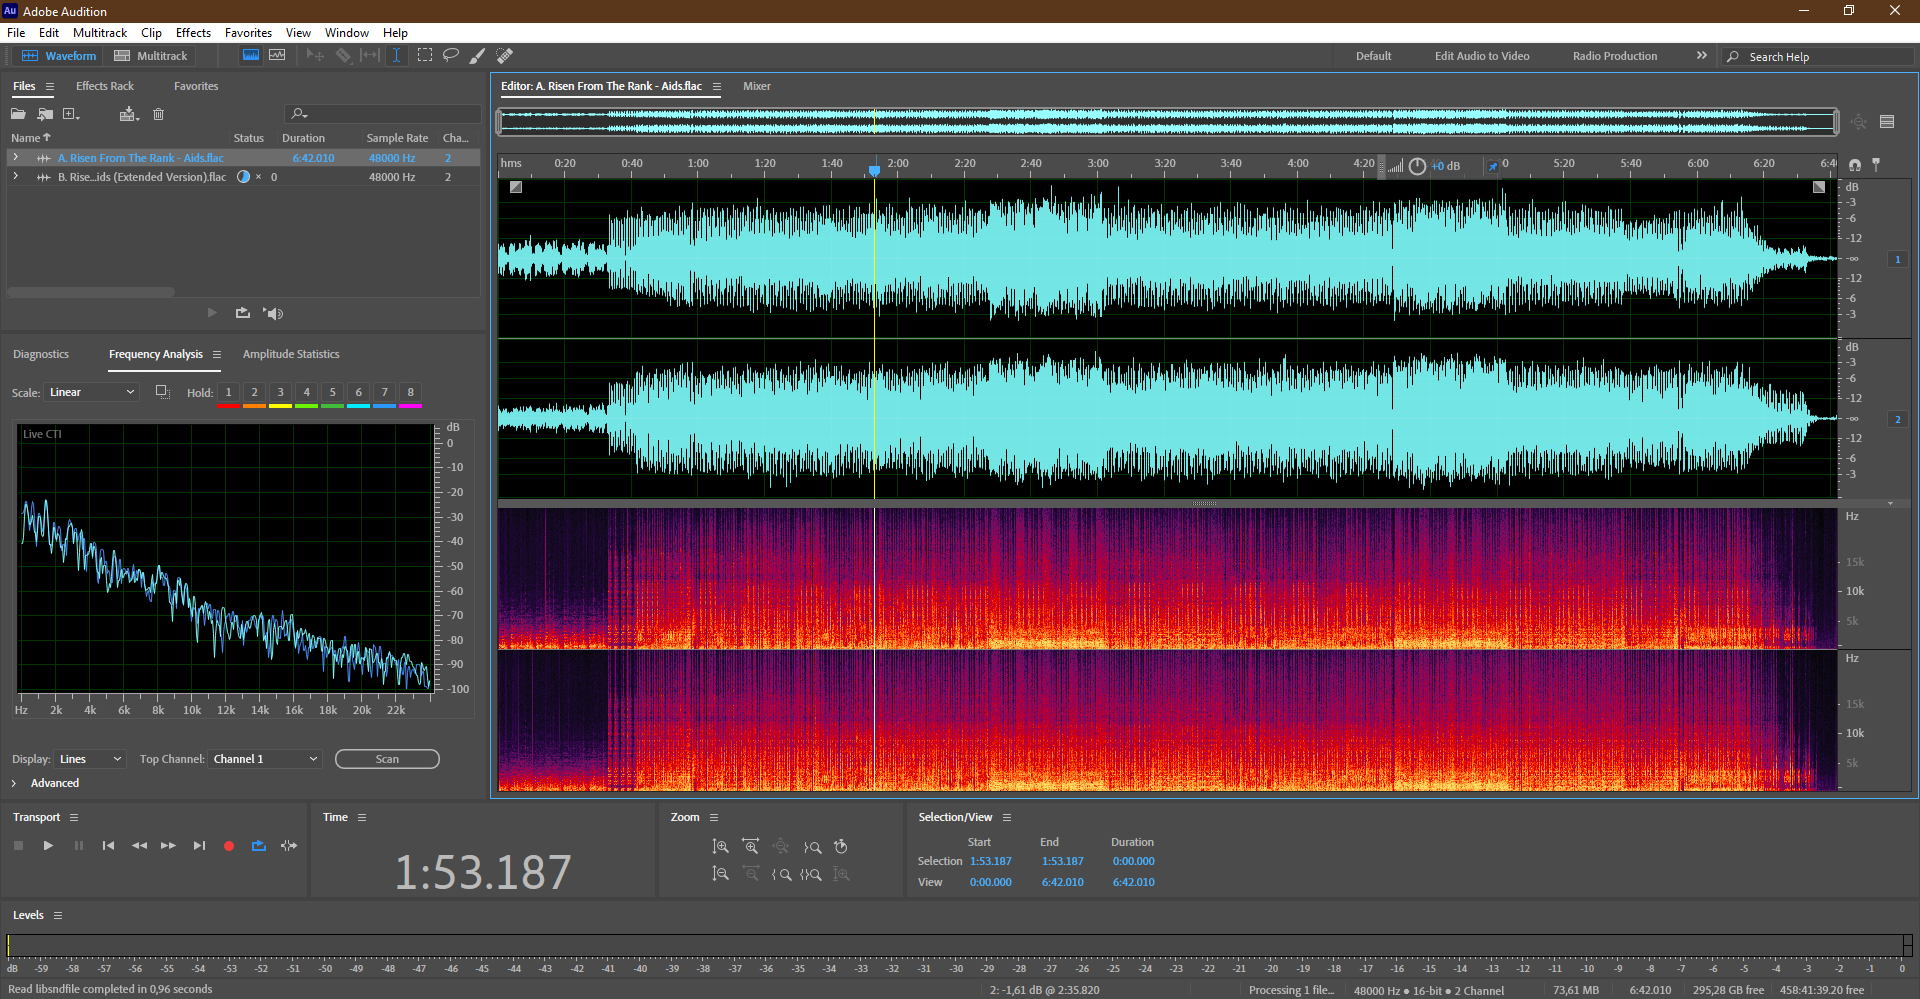The height and width of the screenshot is (999, 1920).
Task: Click the Files panel auto-play speaker icon
Action: [273, 313]
